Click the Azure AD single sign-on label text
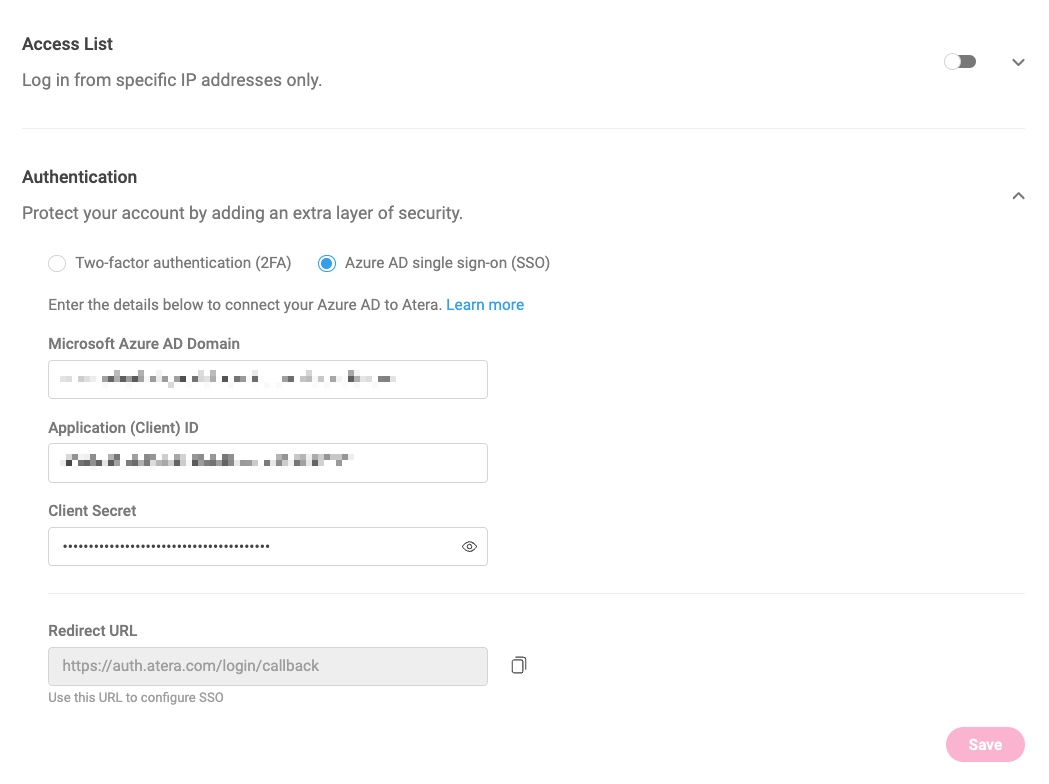The image size is (1049, 784). click(448, 263)
